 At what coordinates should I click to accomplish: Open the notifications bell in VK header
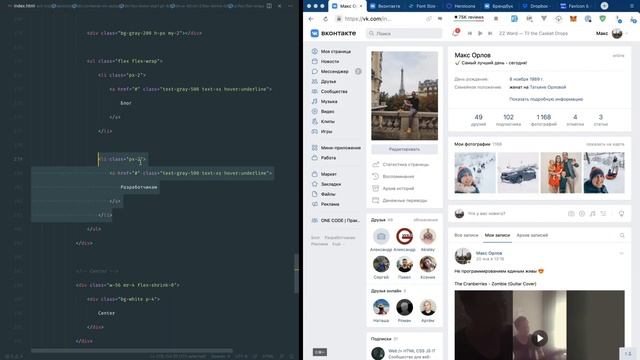pos(456,33)
